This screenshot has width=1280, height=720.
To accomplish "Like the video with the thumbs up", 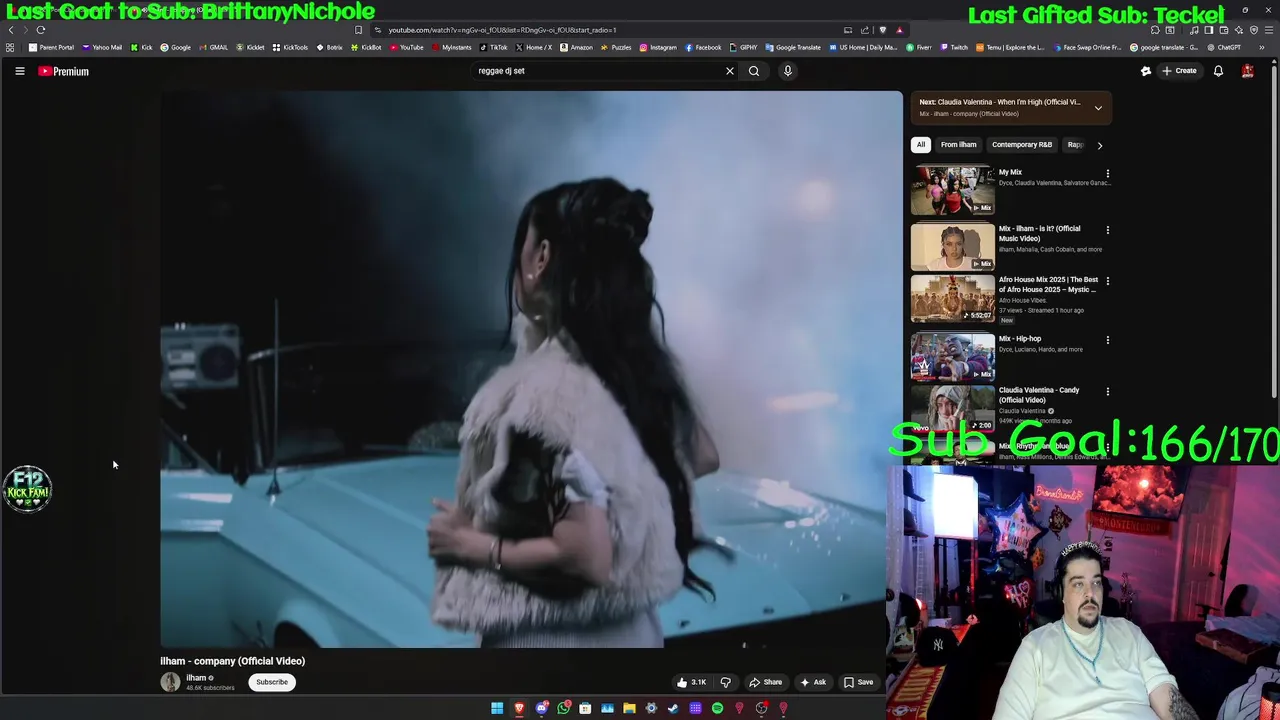I will (691, 682).
